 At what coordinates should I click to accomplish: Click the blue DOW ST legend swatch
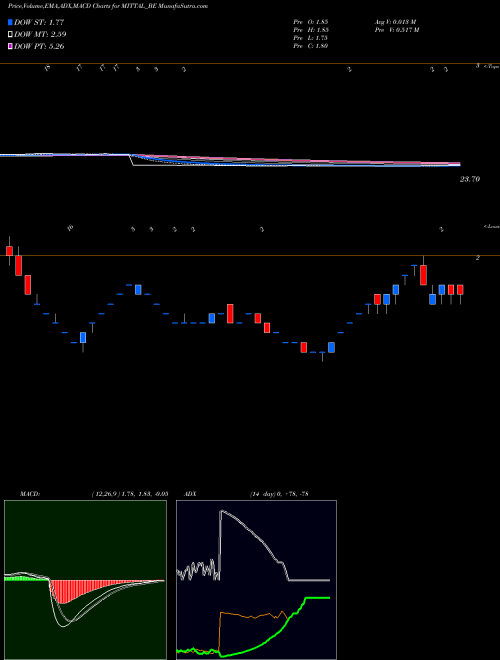[x=10, y=22]
